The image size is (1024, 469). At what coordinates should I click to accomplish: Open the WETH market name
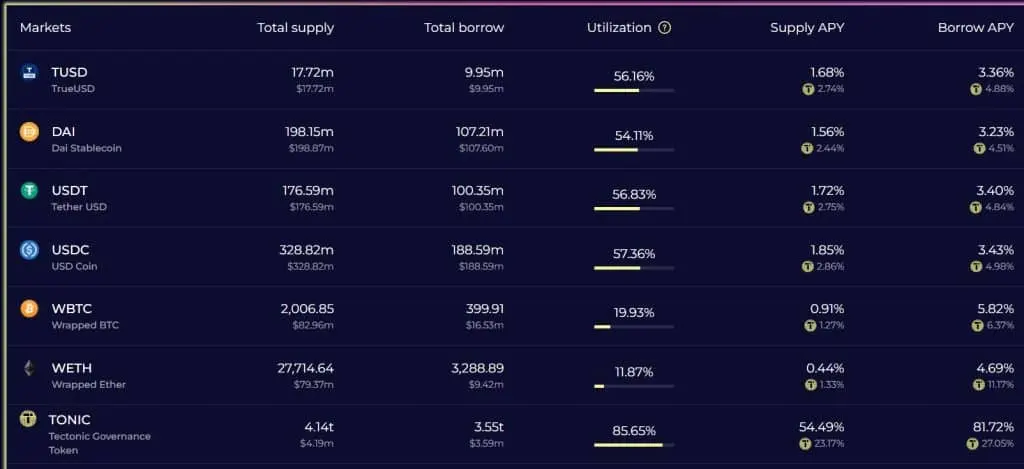click(72, 368)
